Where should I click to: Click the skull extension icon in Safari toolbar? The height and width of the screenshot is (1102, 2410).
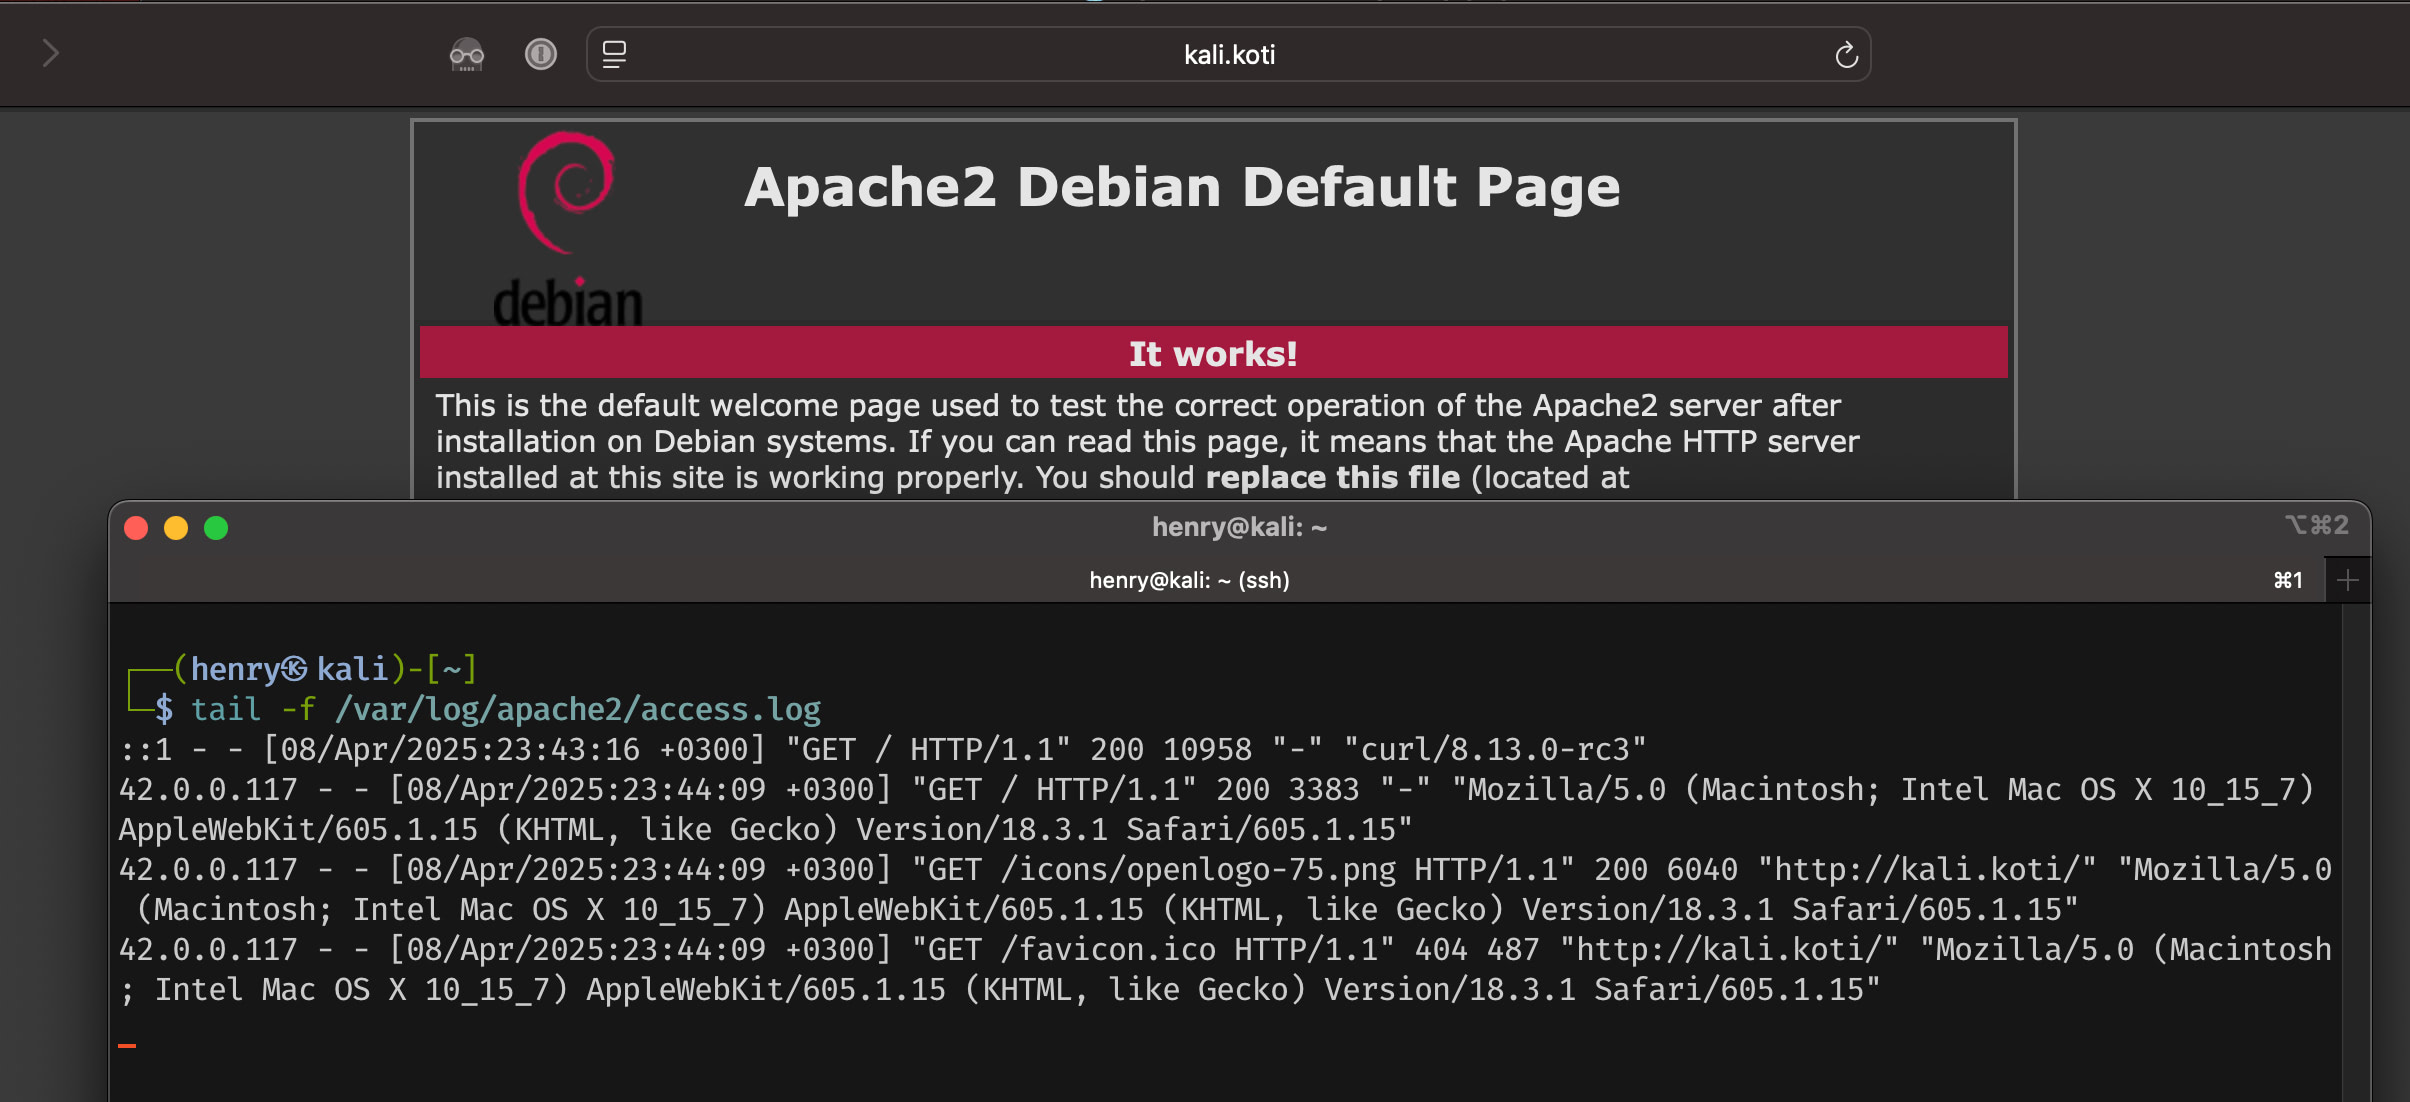click(468, 54)
